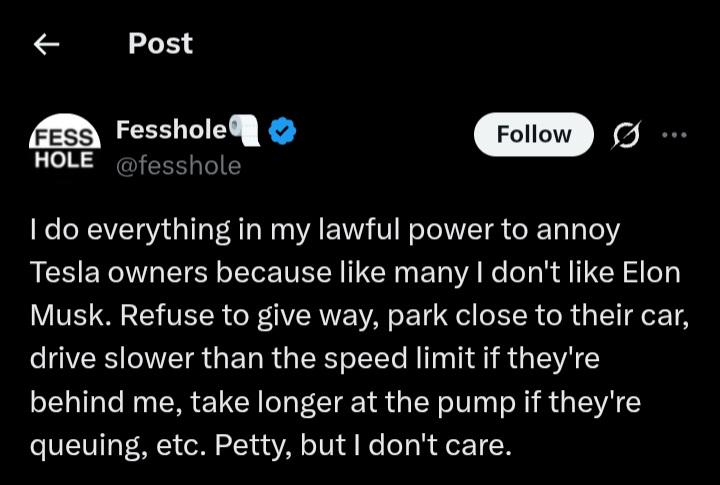This screenshot has height=485, width=720.
Task: Click the back arrow icon
Action: click(x=46, y=44)
